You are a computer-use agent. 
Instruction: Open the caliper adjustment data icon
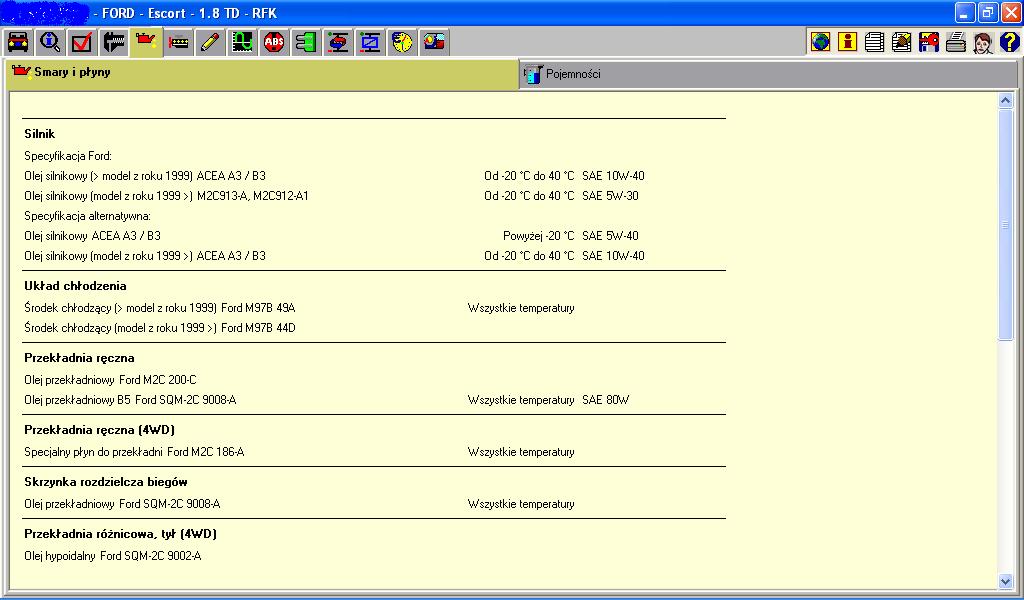point(114,42)
